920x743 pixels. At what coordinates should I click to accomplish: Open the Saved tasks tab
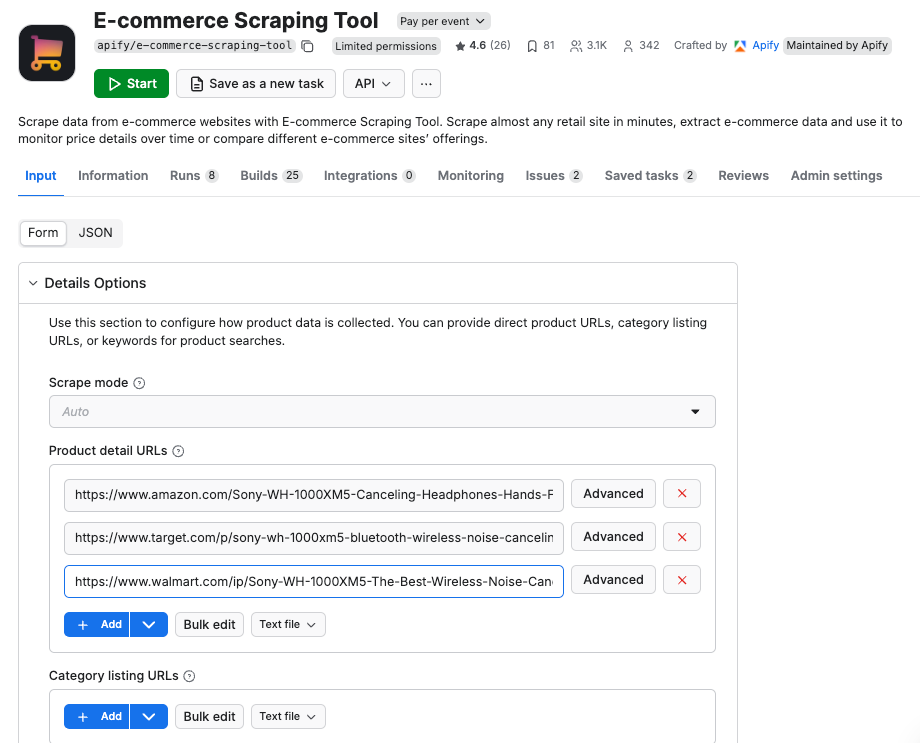(649, 176)
